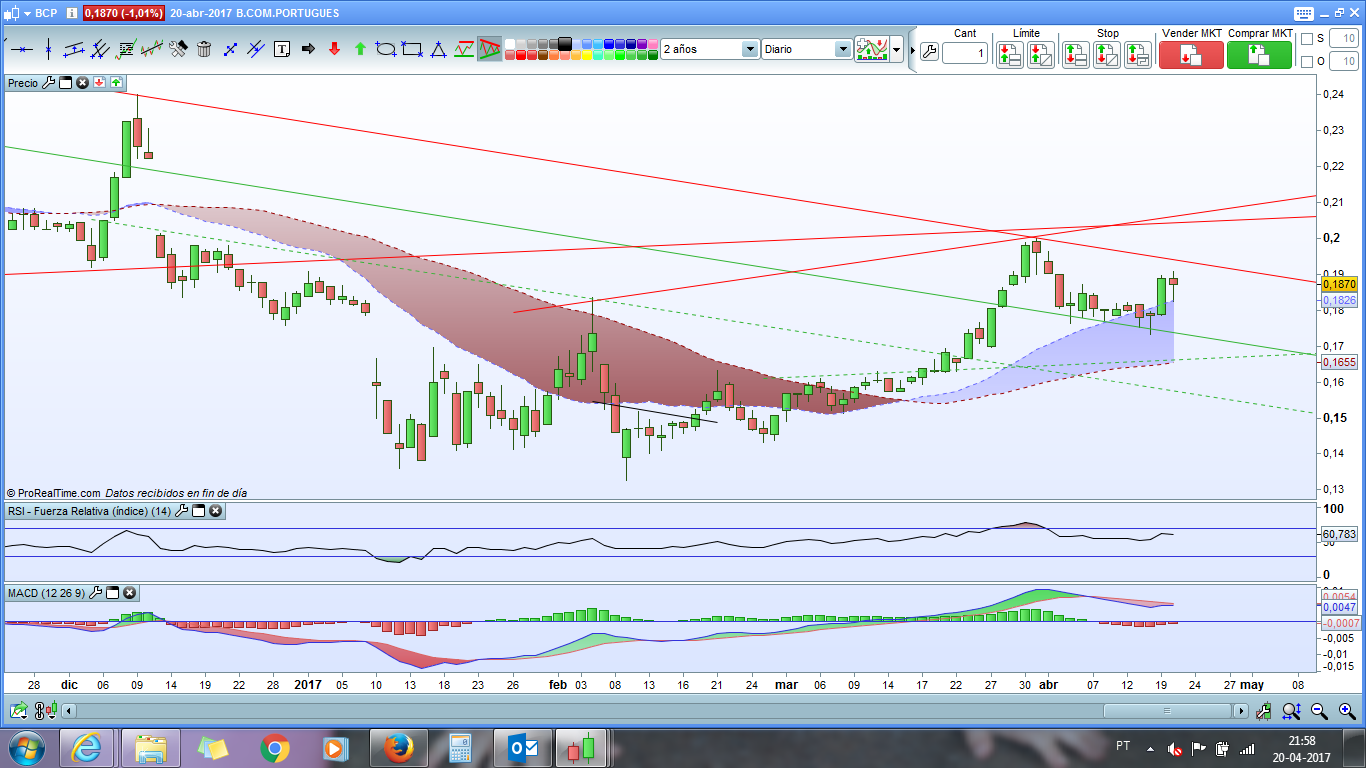Select the trash can delete-objects tool
Image resolution: width=1366 pixels, height=768 pixels.
click(x=204, y=48)
